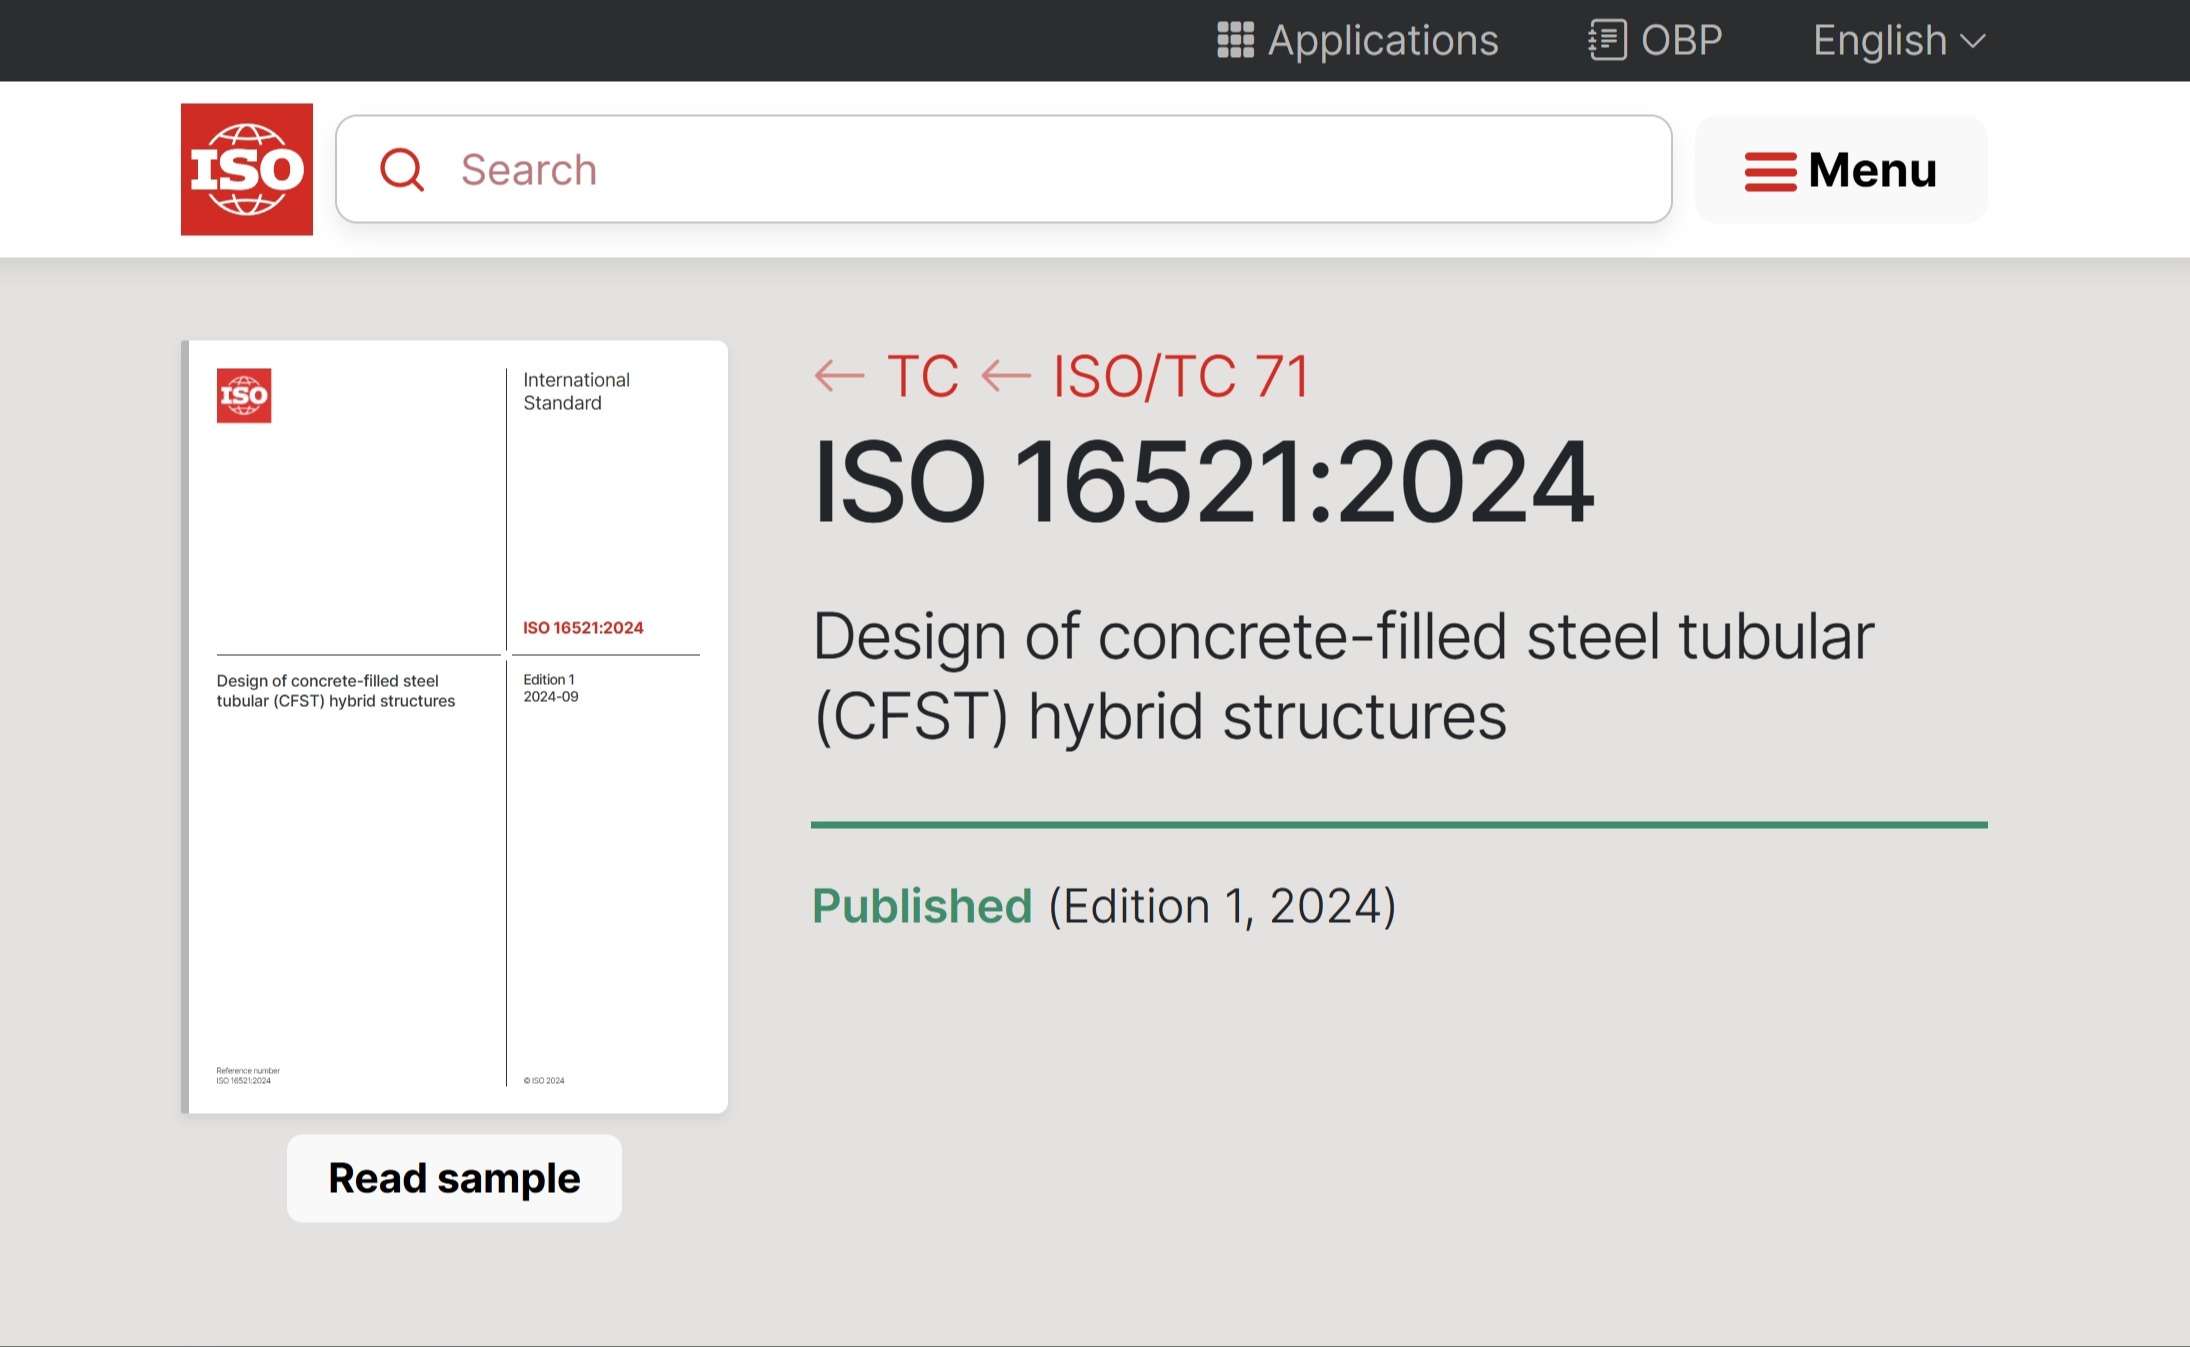Click the OBP notebook icon
This screenshot has width=2190, height=1347.
1607,40
